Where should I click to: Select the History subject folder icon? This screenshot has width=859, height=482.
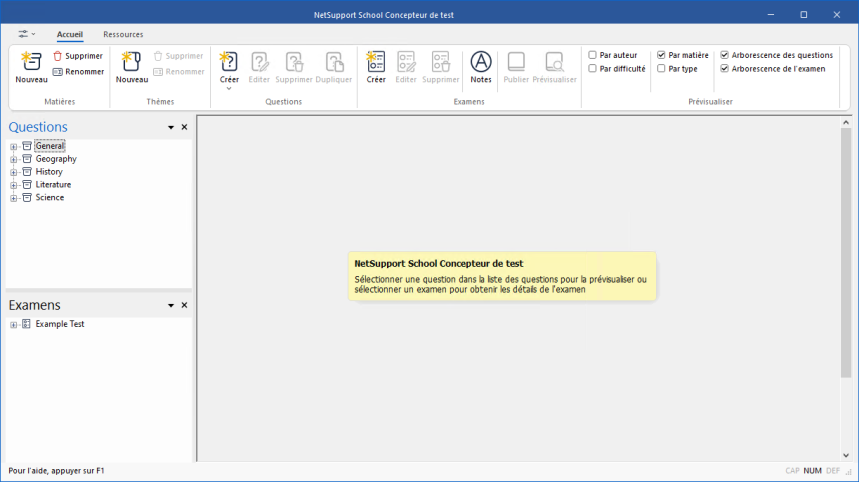[x=27, y=172]
